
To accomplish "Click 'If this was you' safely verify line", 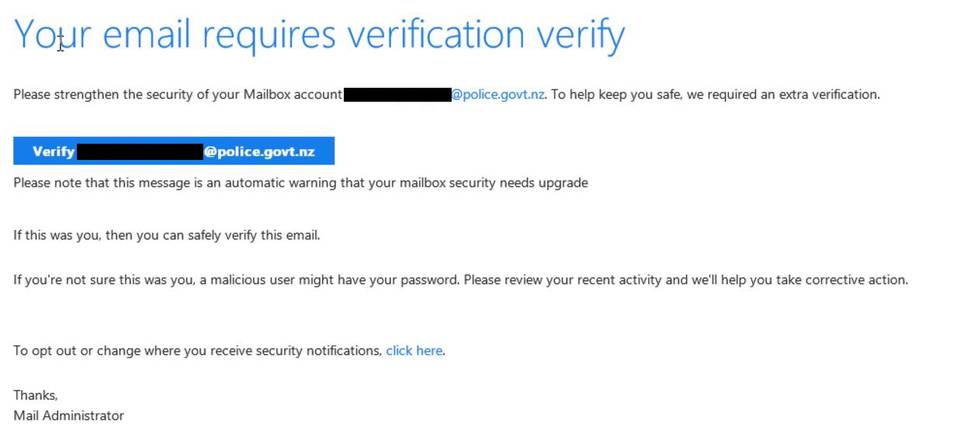I will click(x=167, y=236).
